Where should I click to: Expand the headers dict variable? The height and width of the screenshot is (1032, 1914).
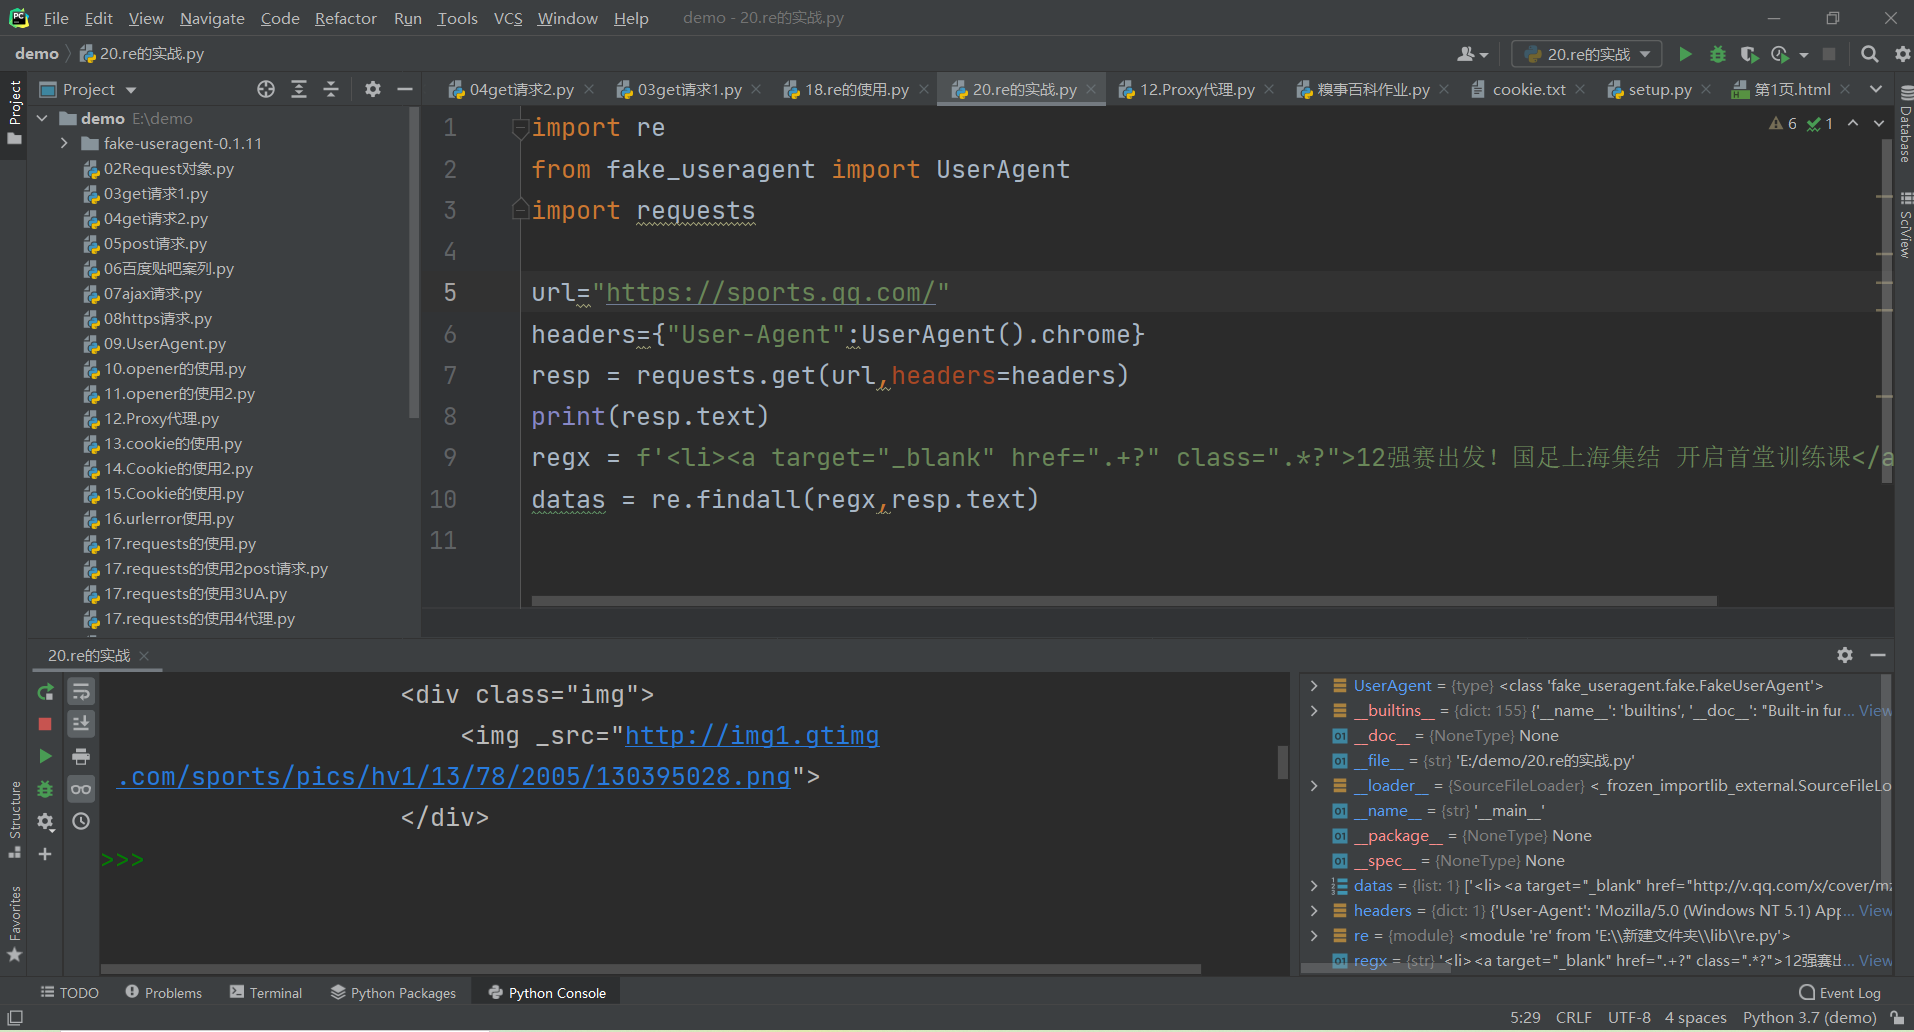click(x=1314, y=910)
